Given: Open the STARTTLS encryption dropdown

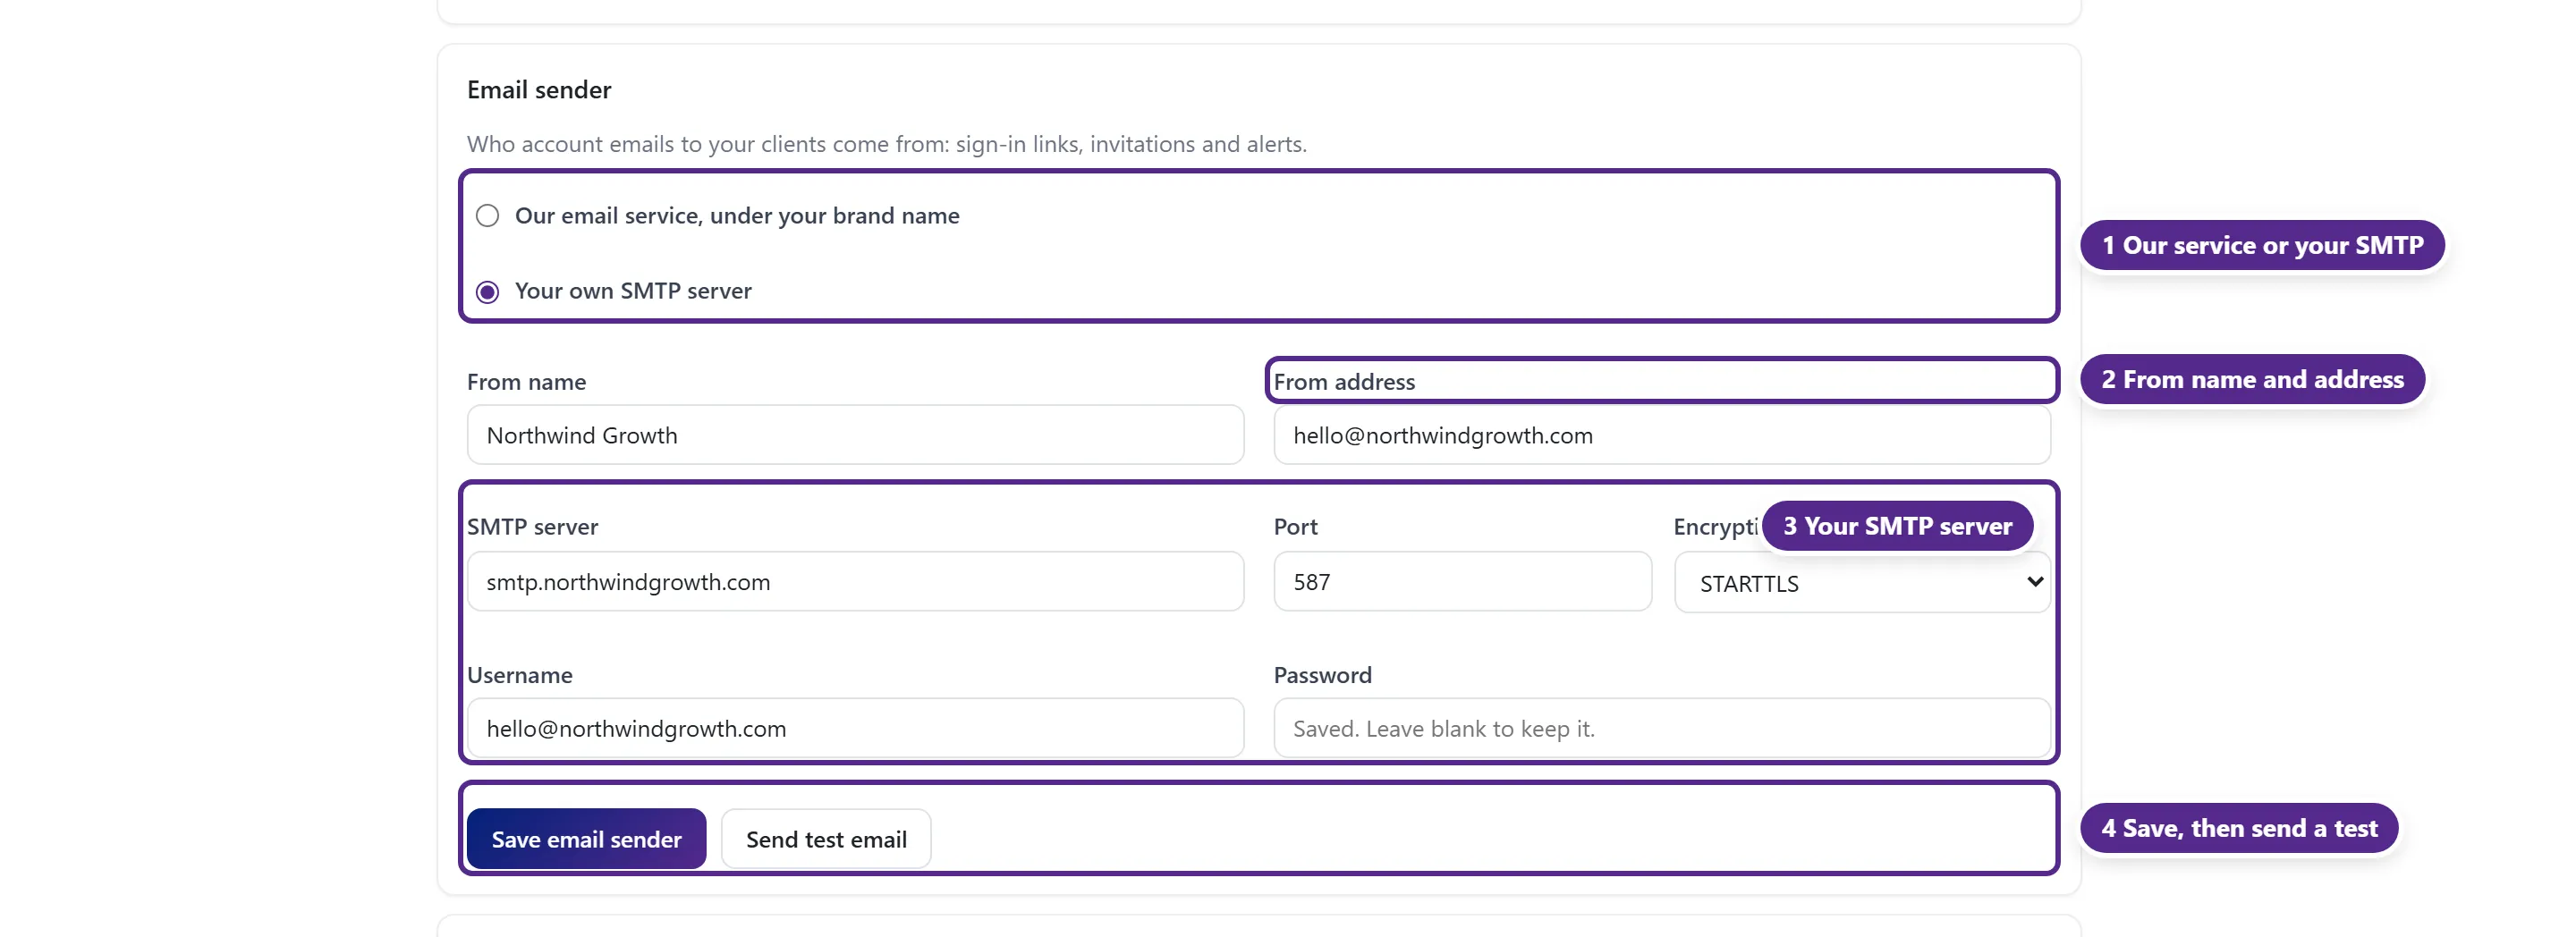Looking at the screenshot, I should coord(1862,583).
